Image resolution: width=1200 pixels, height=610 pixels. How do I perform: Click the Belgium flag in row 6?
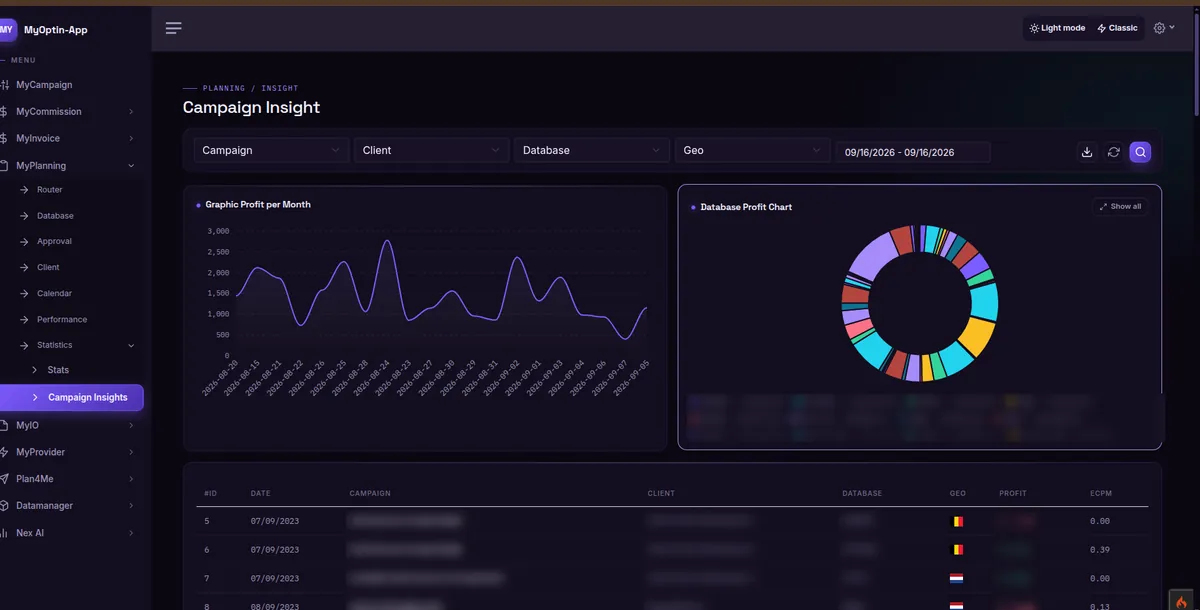click(957, 549)
